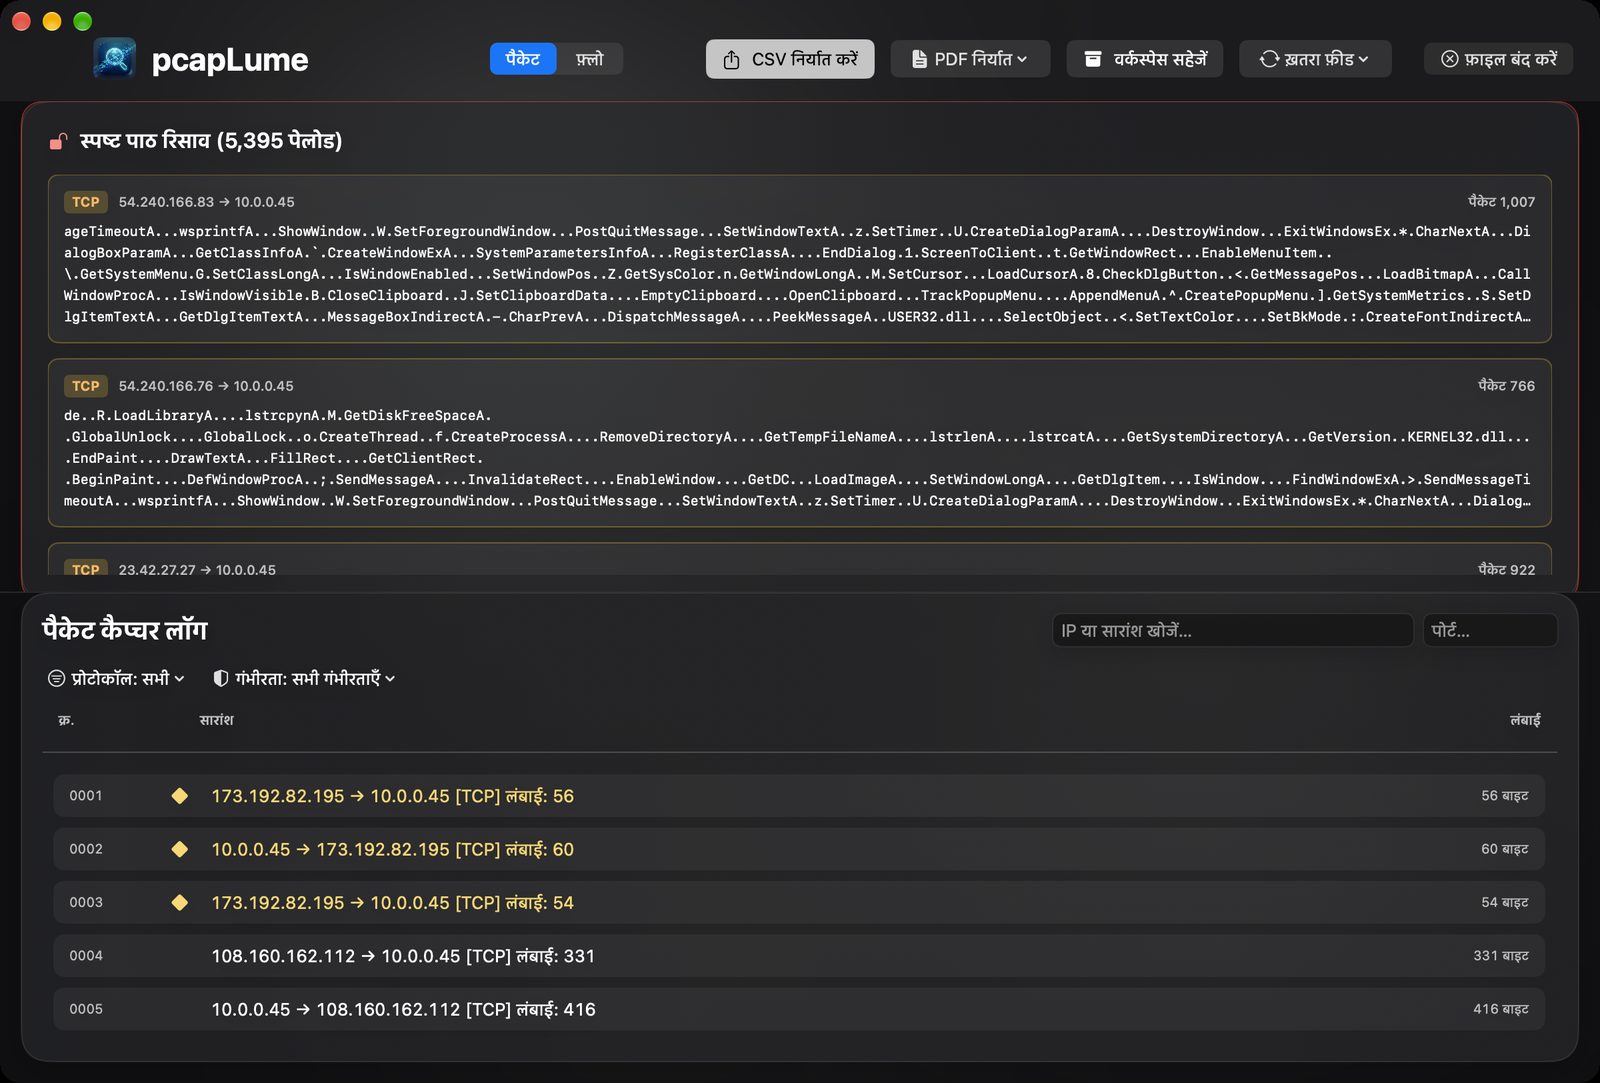Screen dimensions: 1600x1083
Task: Click the yellow diamond icon in row 0003
Action: [x=180, y=902]
